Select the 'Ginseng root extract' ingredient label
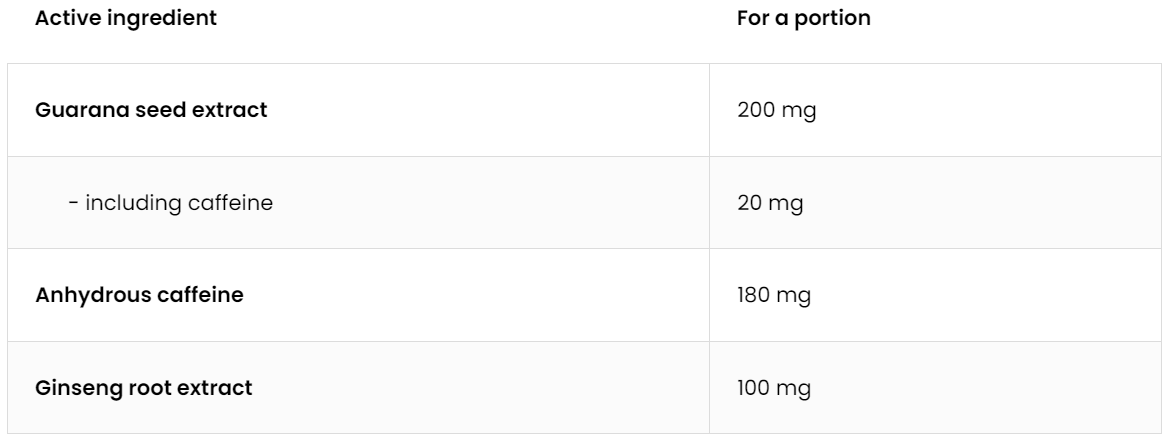This screenshot has width=1167, height=440. [143, 387]
